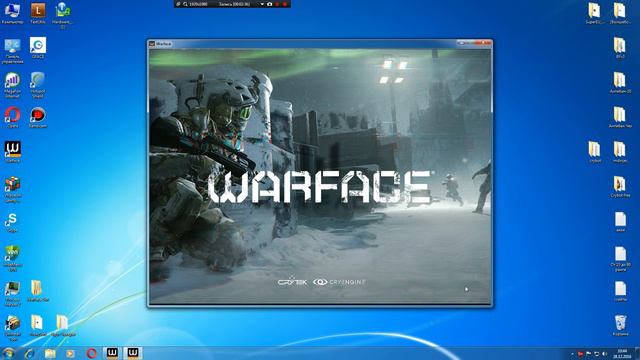Open Windows Explorer from the taskbar
This screenshot has width=640, height=360.
(50, 353)
